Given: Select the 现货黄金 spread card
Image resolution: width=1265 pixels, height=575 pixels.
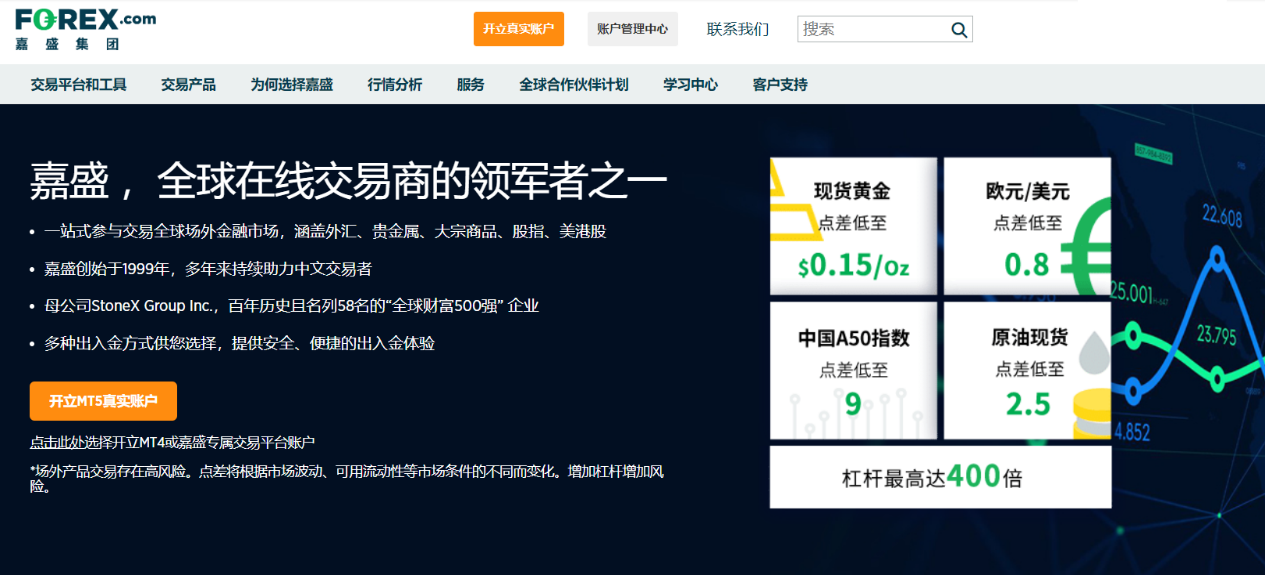Looking at the screenshot, I should [x=853, y=224].
